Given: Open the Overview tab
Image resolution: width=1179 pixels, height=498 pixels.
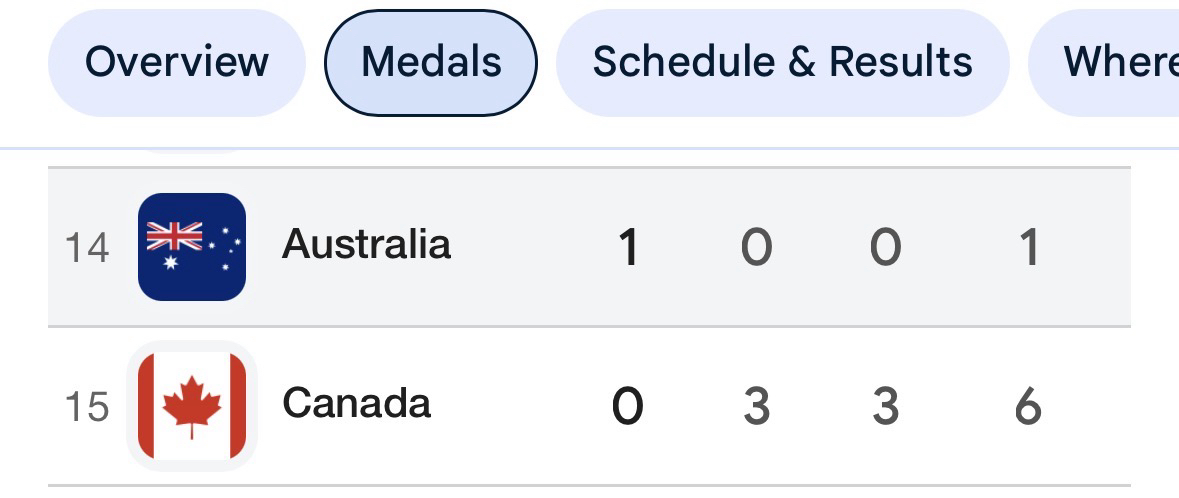Looking at the screenshot, I should 177,62.
